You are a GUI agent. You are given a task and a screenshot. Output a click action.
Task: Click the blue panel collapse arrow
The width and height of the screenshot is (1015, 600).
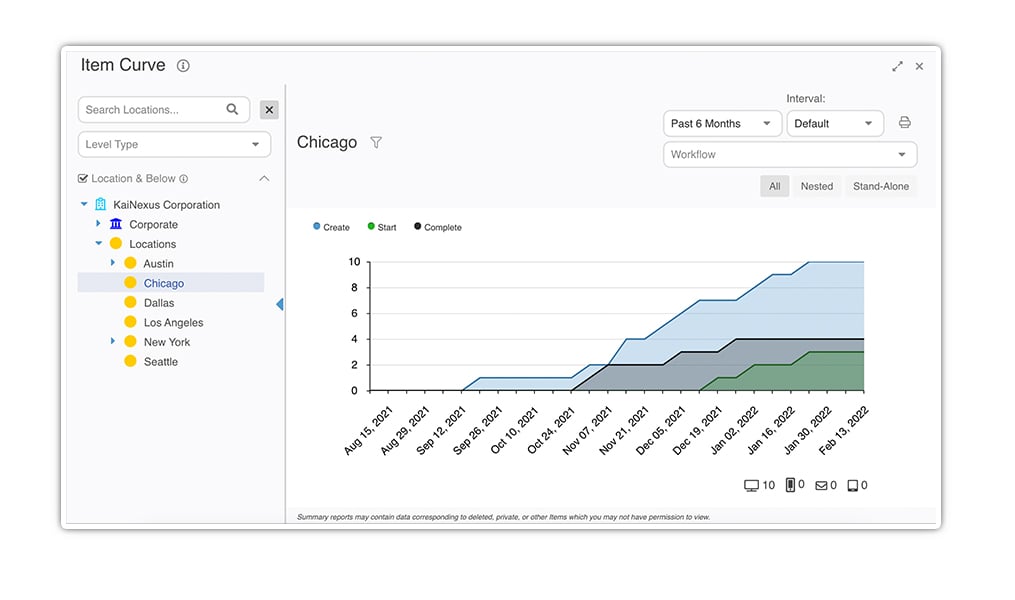click(280, 304)
